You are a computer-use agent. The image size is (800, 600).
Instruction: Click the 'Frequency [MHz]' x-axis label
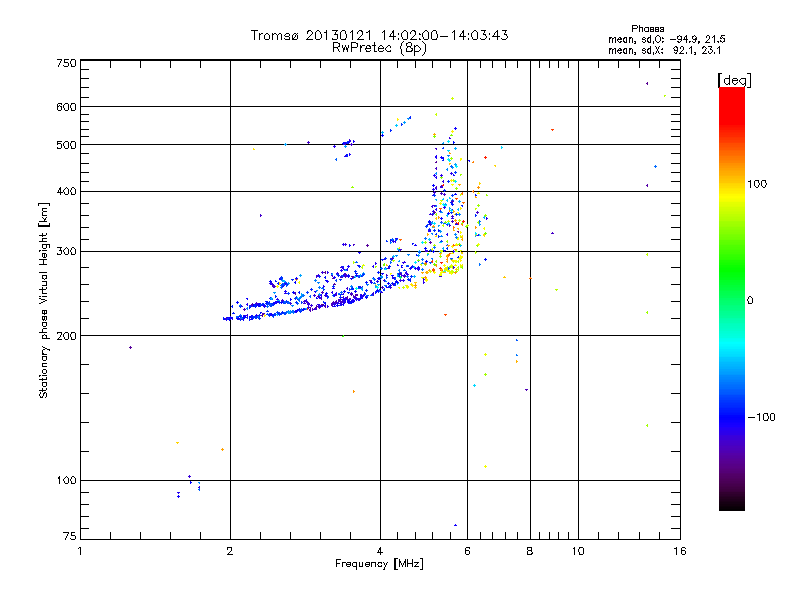coord(379,564)
